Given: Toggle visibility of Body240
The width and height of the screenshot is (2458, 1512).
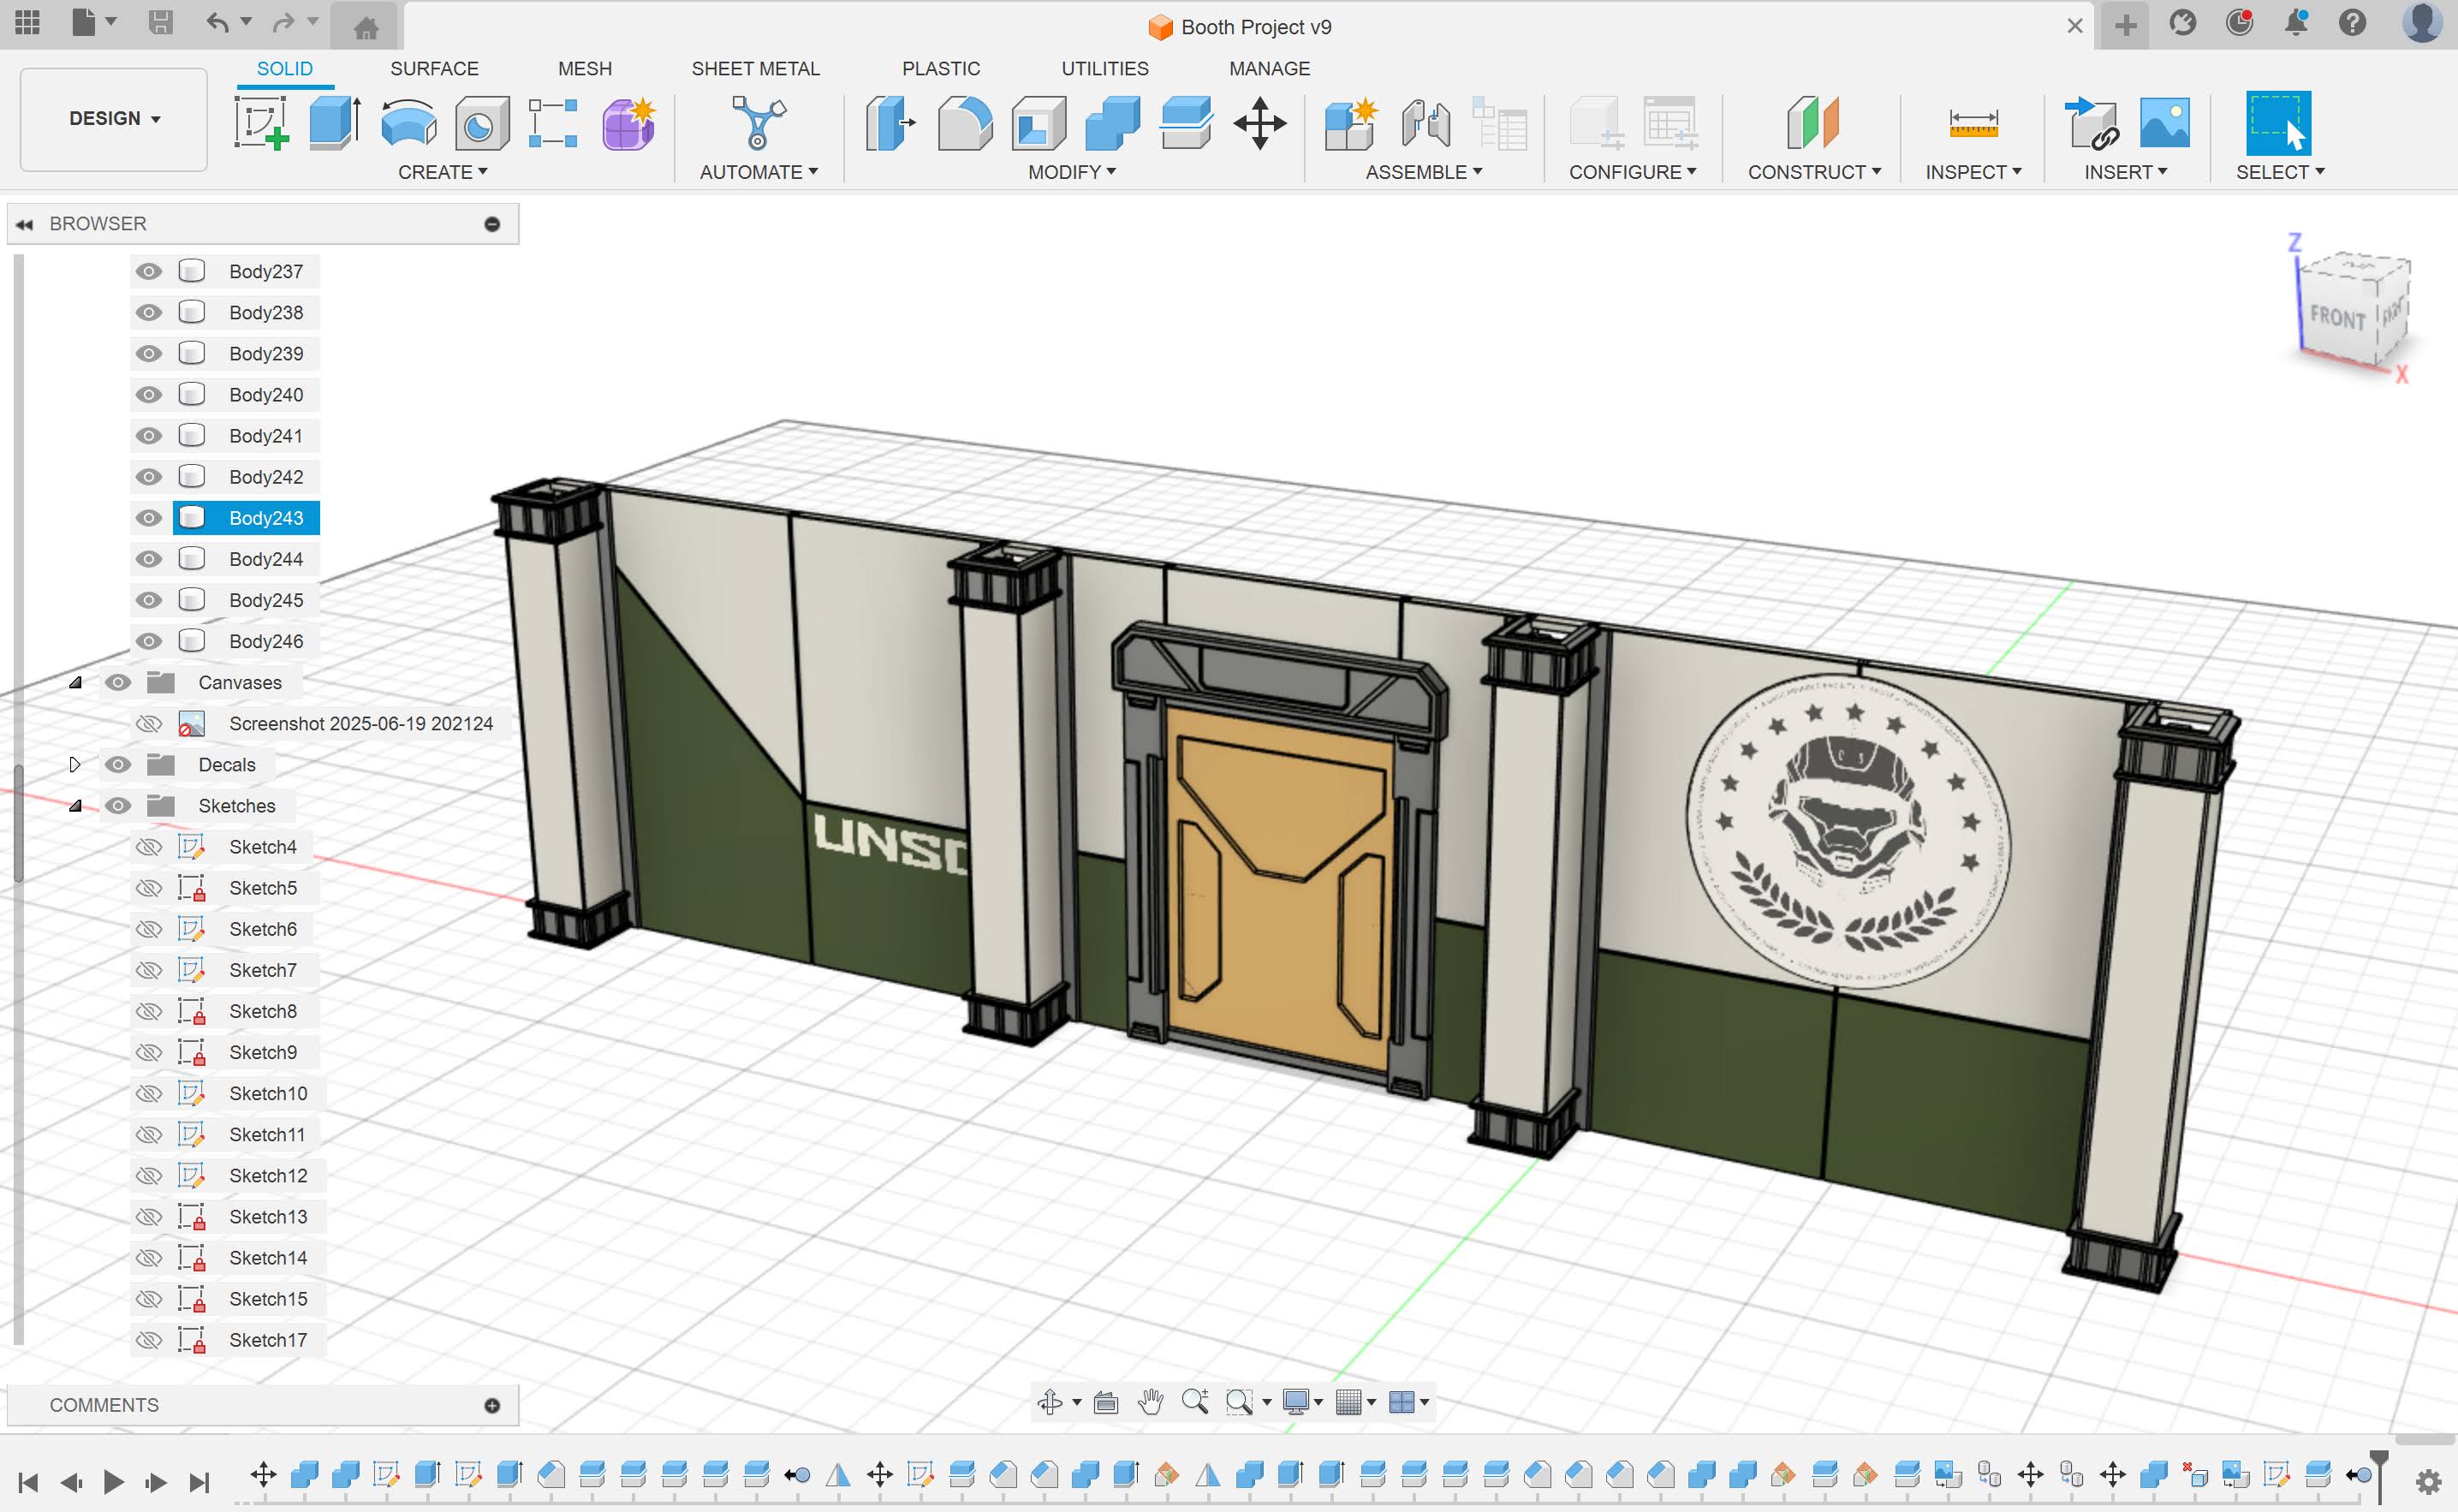Looking at the screenshot, I should pyautogui.click(x=149, y=394).
